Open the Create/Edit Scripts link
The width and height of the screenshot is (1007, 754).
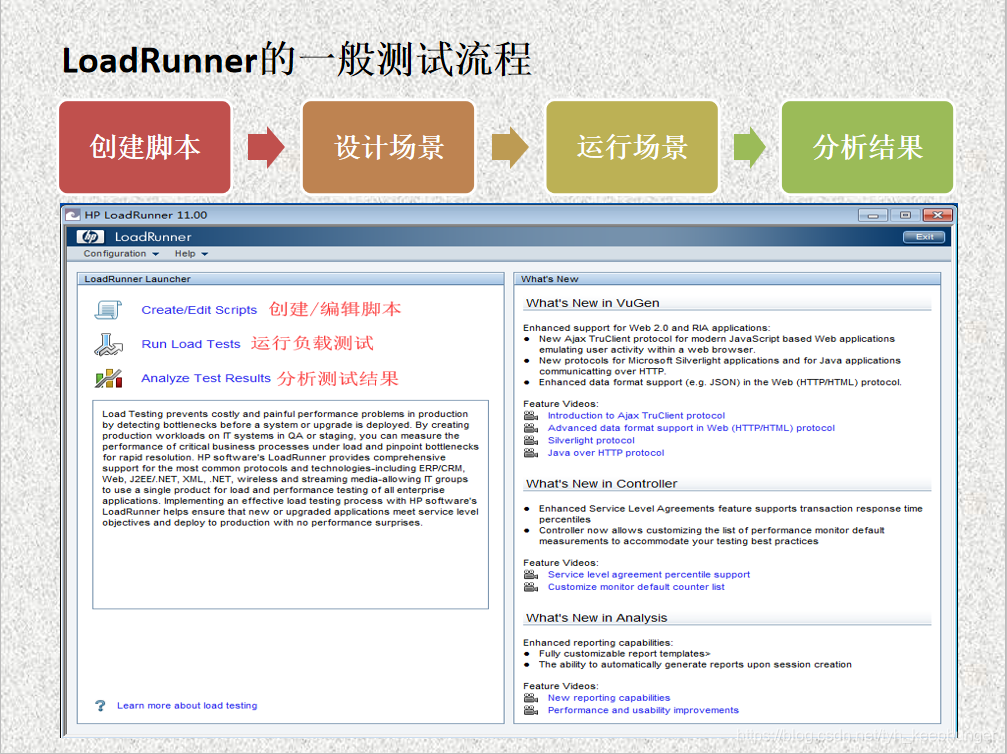(199, 310)
